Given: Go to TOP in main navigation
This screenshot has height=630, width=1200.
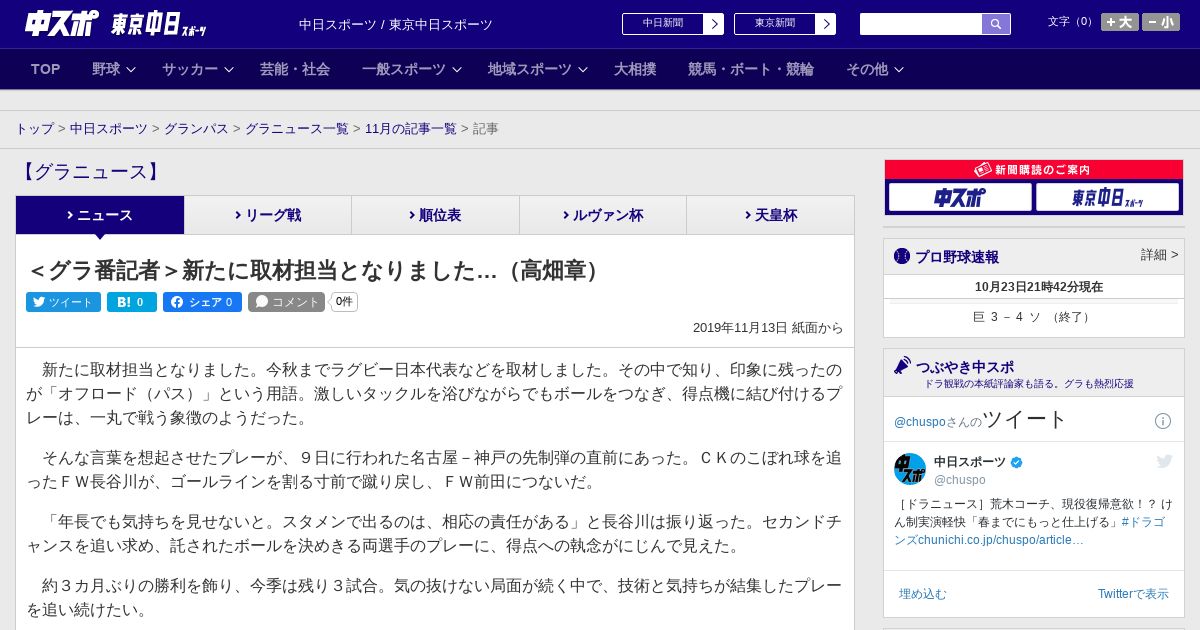Looking at the screenshot, I should 46,69.
